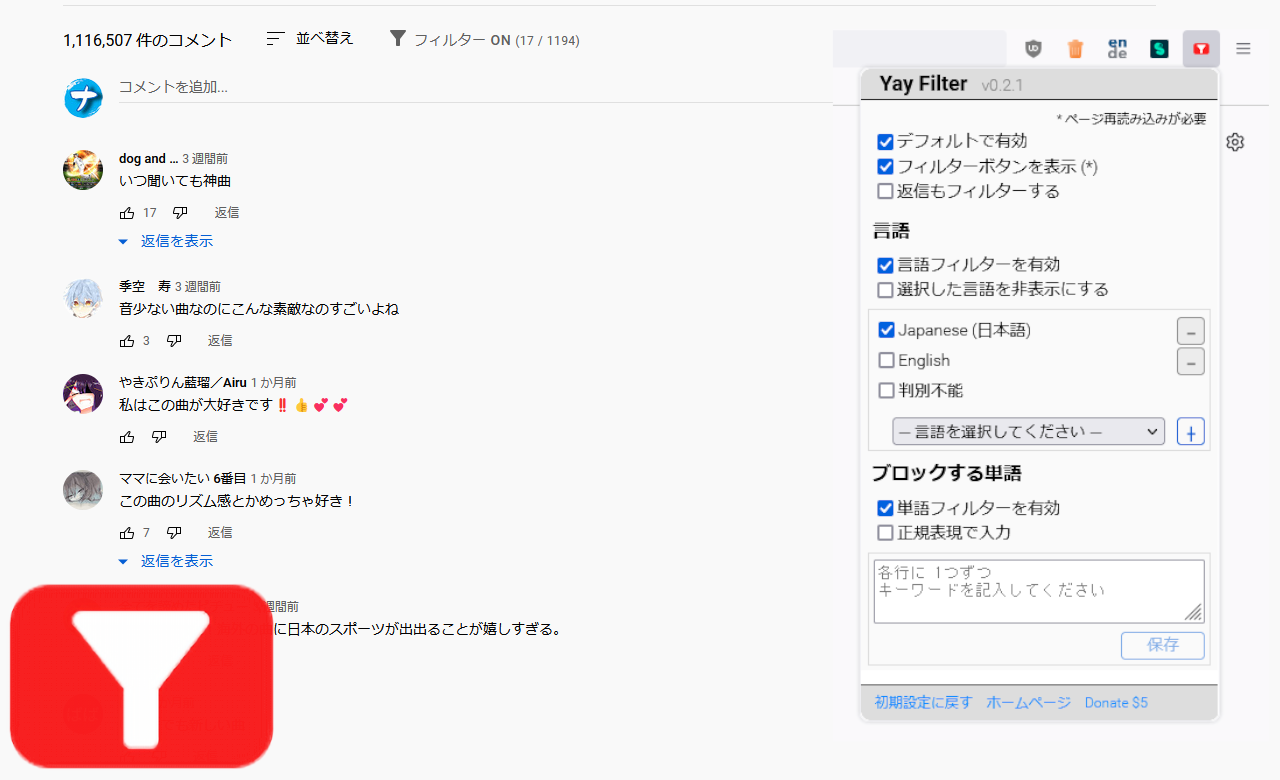The height and width of the screenshot is (780, 1280).
Task: Open the 並べ替え sort menu
Action: coord(311,39)
